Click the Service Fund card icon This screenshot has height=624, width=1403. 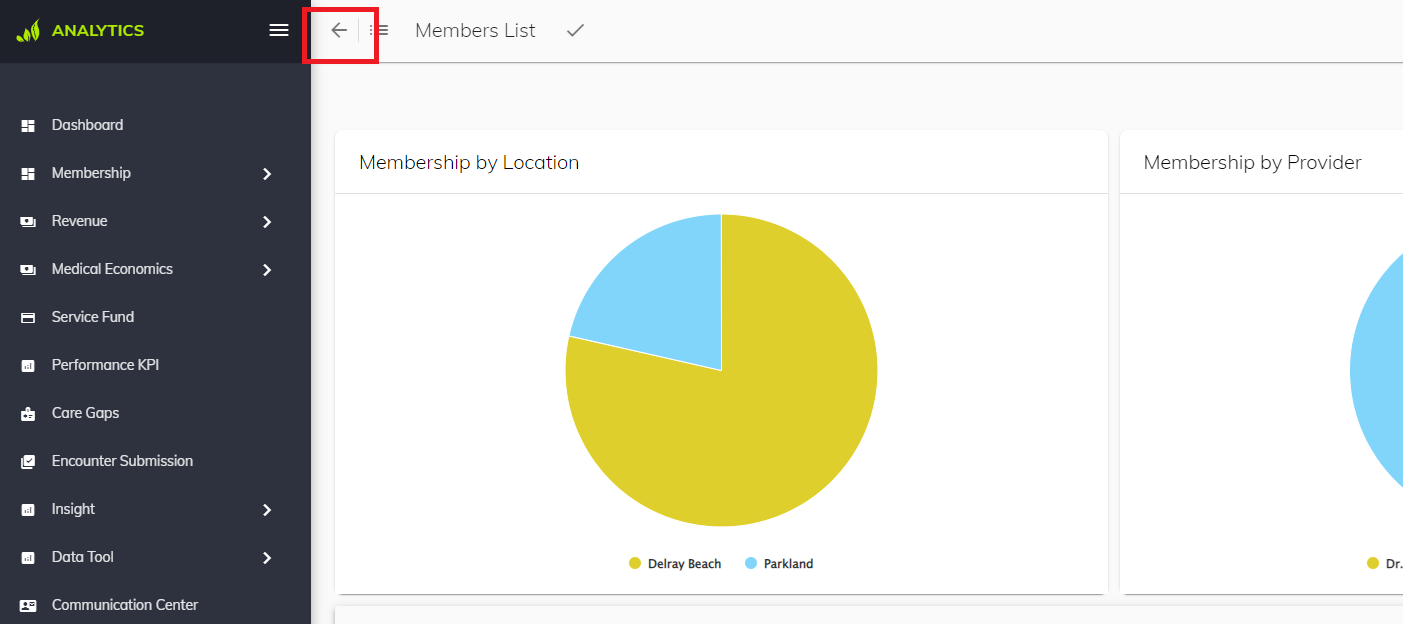28,317
